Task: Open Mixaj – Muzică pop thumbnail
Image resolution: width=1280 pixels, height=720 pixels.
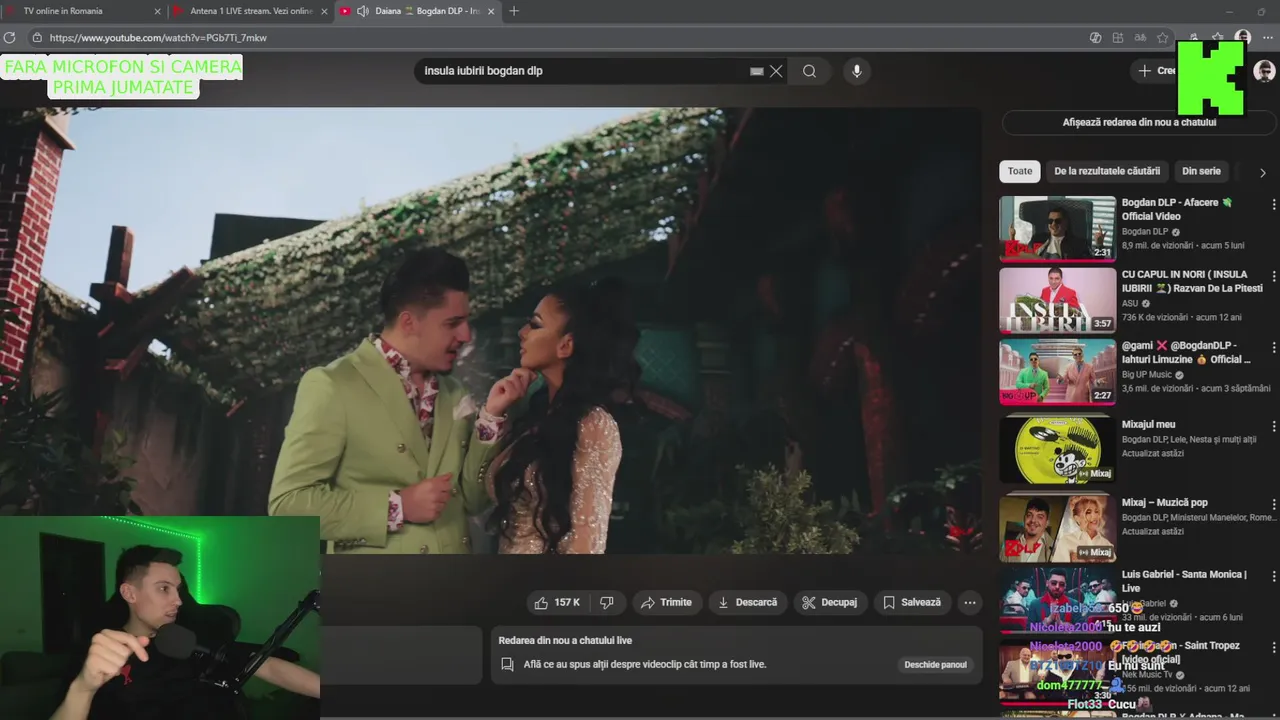Action: click(x=1057, y=527)
